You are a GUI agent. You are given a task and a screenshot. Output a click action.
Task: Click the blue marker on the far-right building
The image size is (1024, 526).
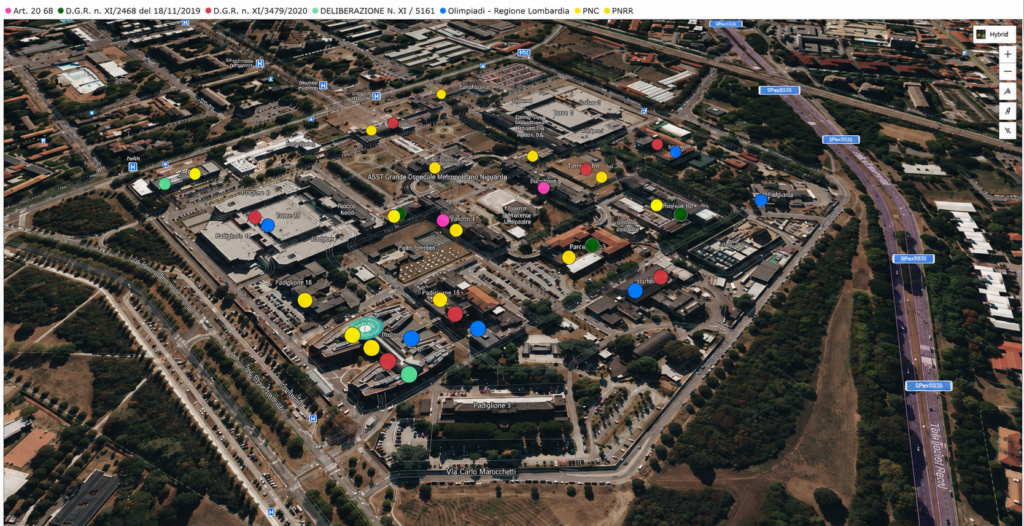tap(761, 200)
